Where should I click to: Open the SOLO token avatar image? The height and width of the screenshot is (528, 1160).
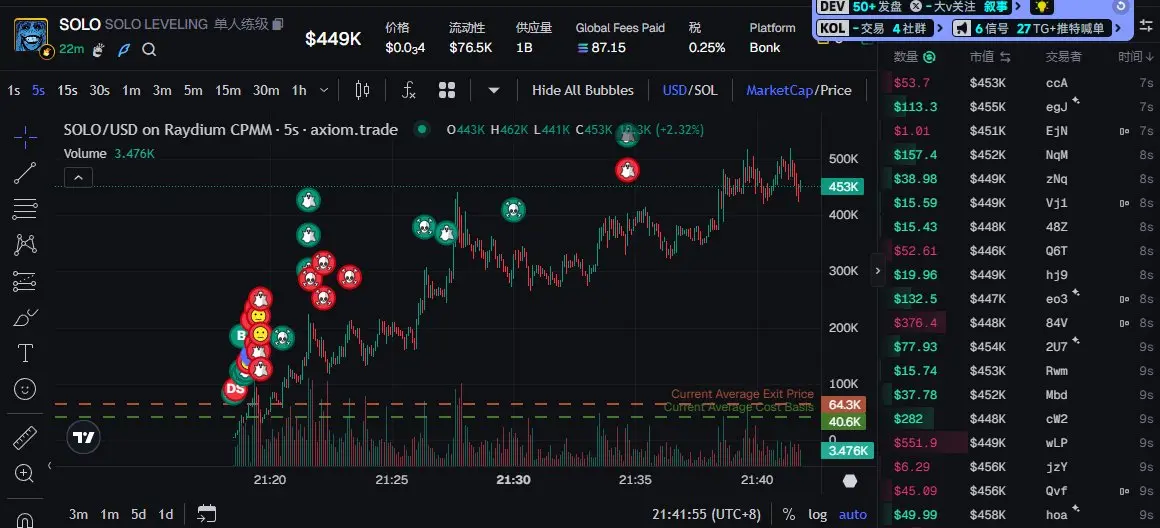click(x=31, y=35)
